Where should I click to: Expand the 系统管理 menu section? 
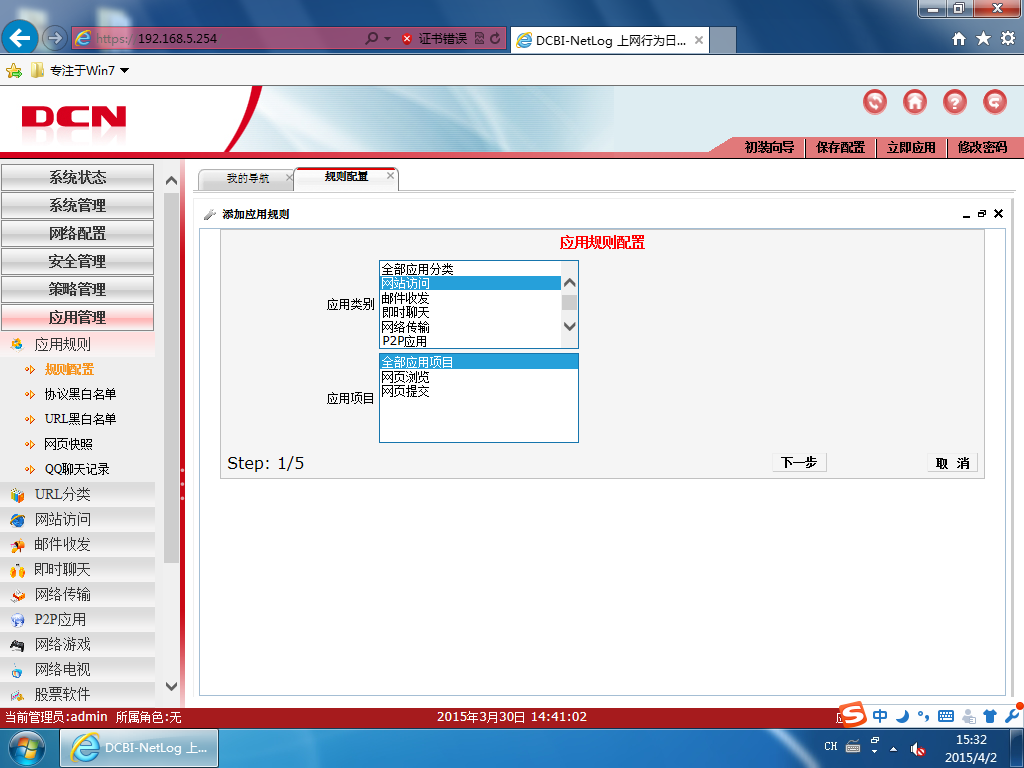(78, 206)
